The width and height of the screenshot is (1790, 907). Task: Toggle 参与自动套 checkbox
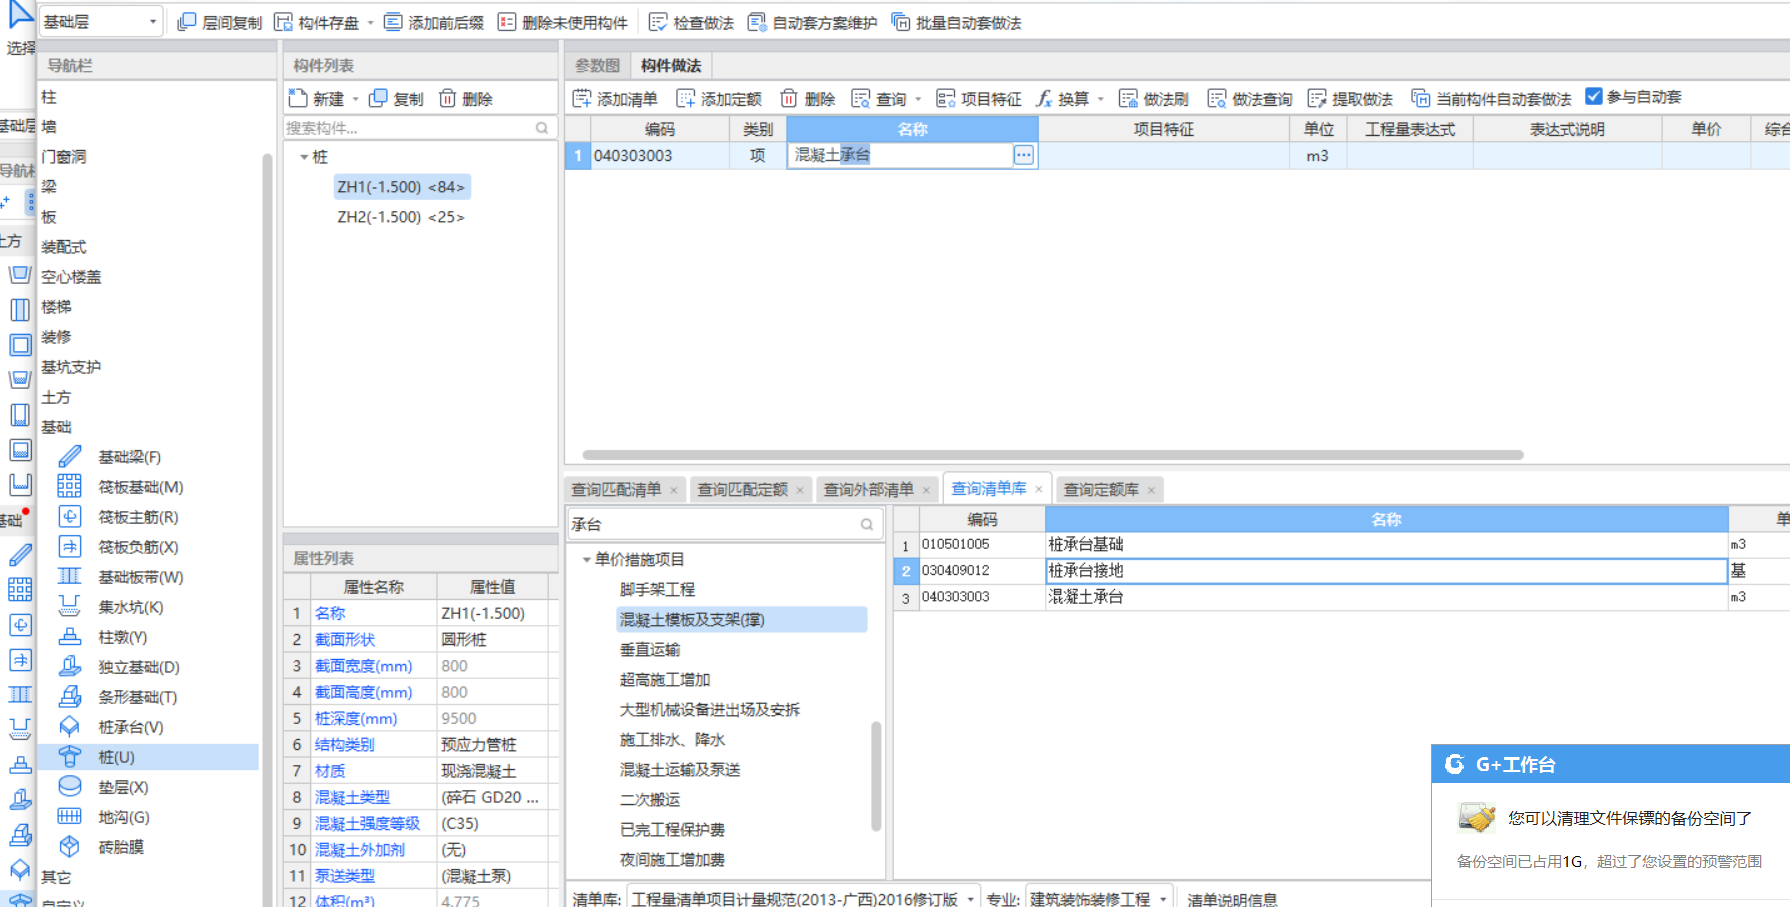coord(1594,96)
